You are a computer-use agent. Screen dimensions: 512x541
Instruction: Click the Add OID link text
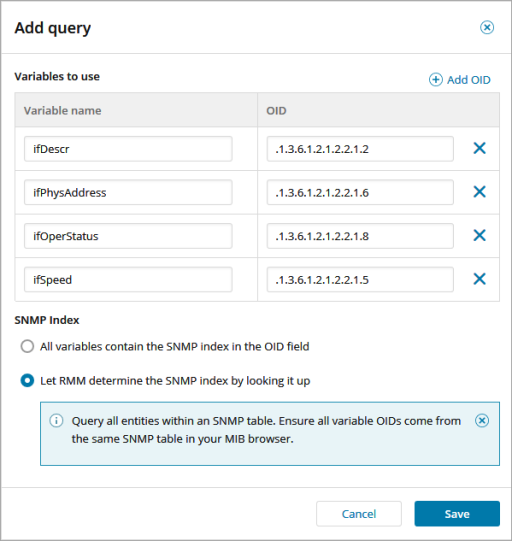[469, 80]
